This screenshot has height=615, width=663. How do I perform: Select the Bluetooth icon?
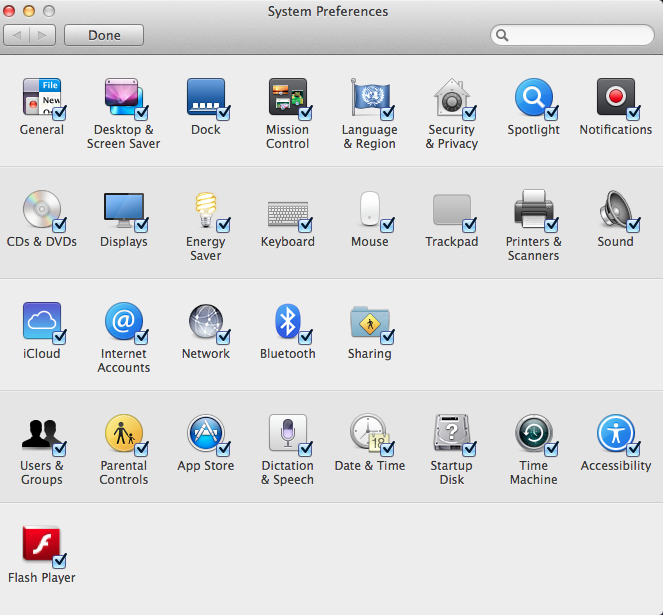point(288,321)
